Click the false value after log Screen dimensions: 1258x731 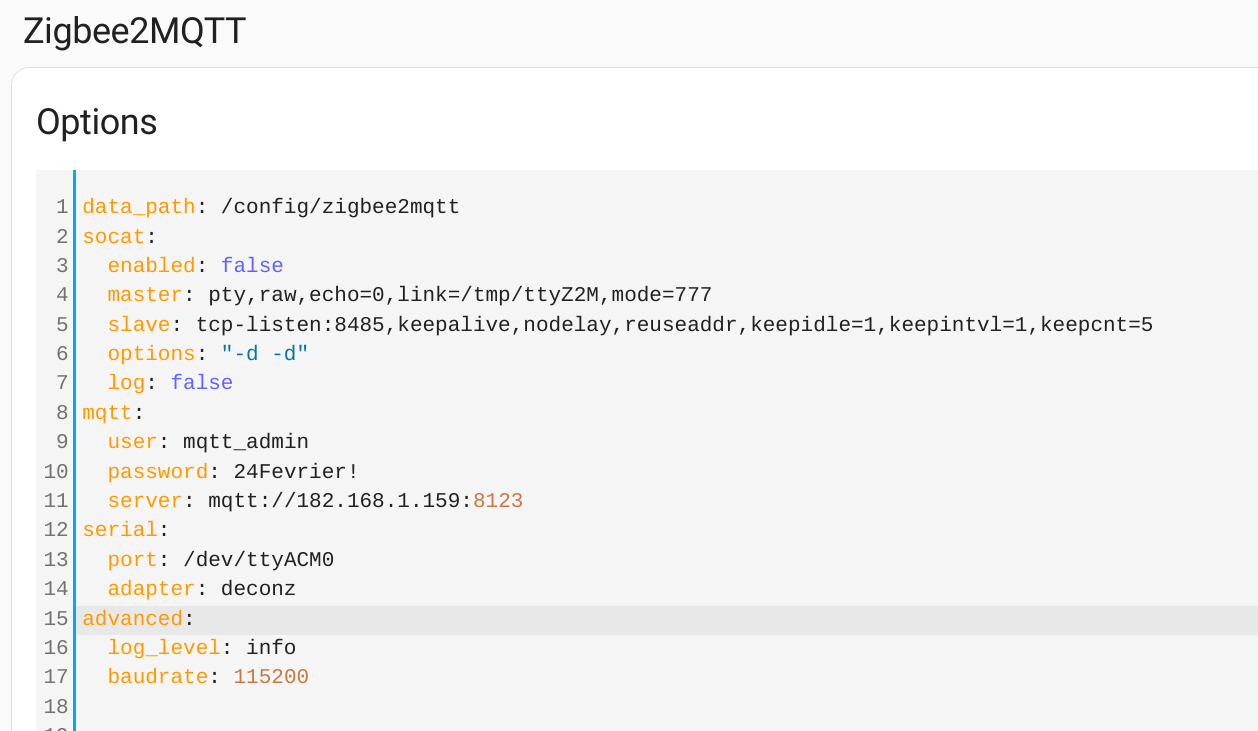(x=201, y=383)
